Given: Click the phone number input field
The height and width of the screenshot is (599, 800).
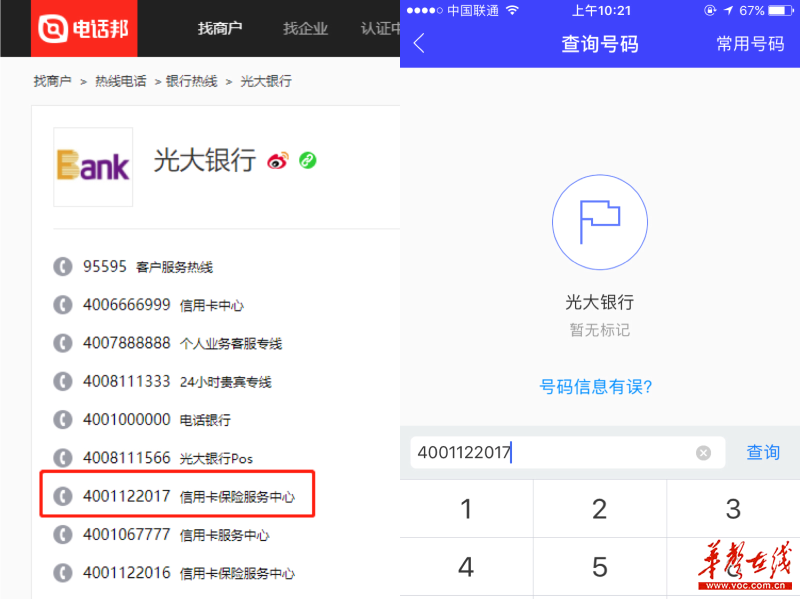Looking at the screenshot, I should coord(550,453).
